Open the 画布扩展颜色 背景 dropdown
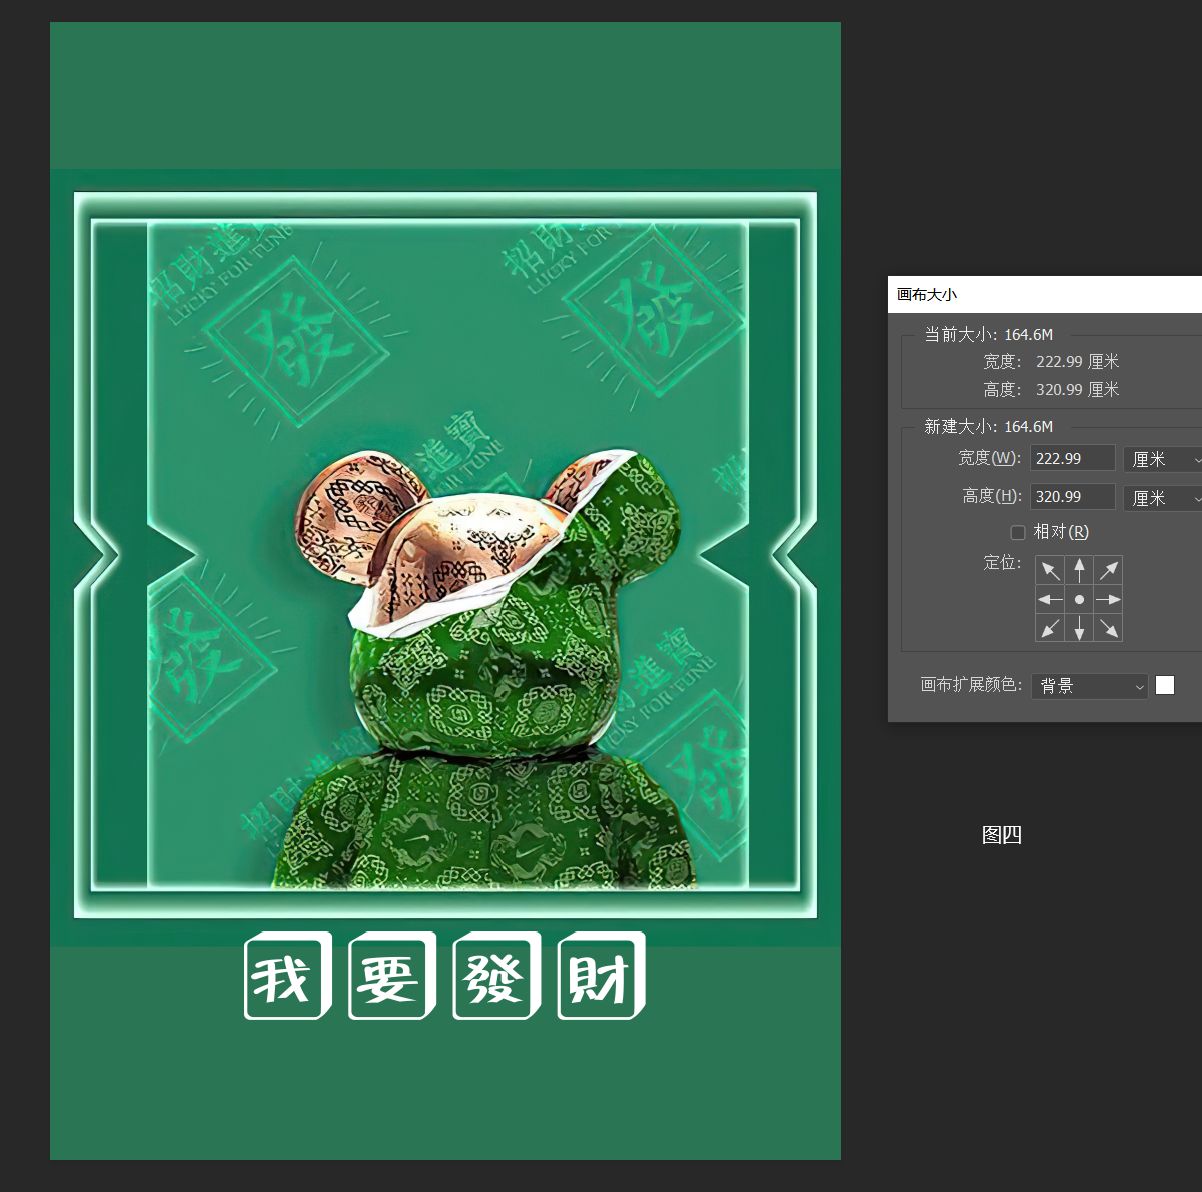Screen dimensions: 1202x1192 click(x=1090, y=686)
